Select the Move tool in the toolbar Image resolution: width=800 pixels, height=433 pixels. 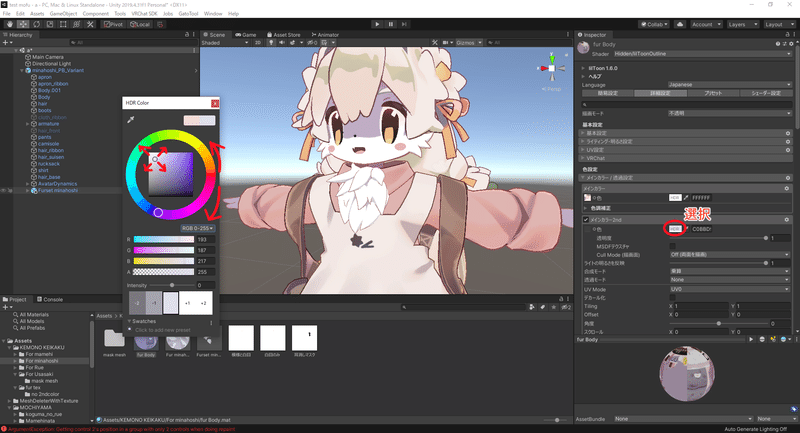[23, 24]
